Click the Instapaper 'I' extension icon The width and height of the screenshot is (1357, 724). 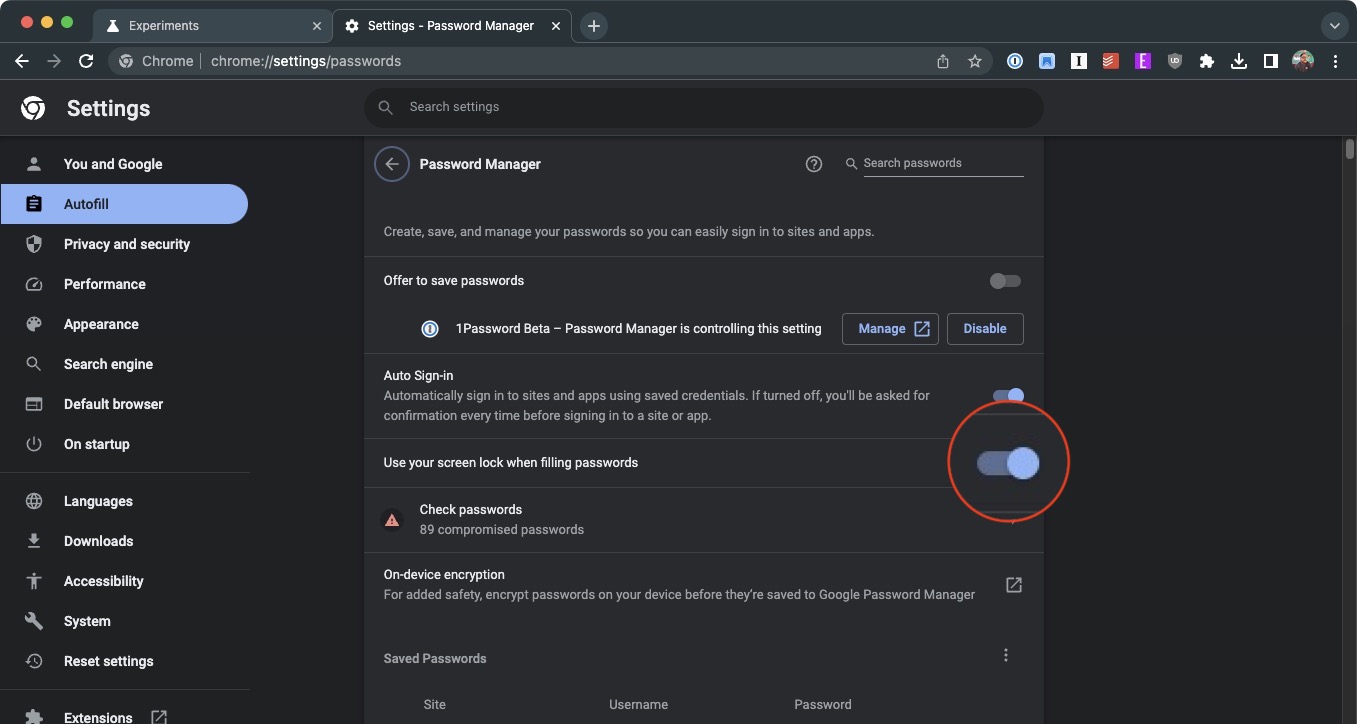pos(1079,61)
